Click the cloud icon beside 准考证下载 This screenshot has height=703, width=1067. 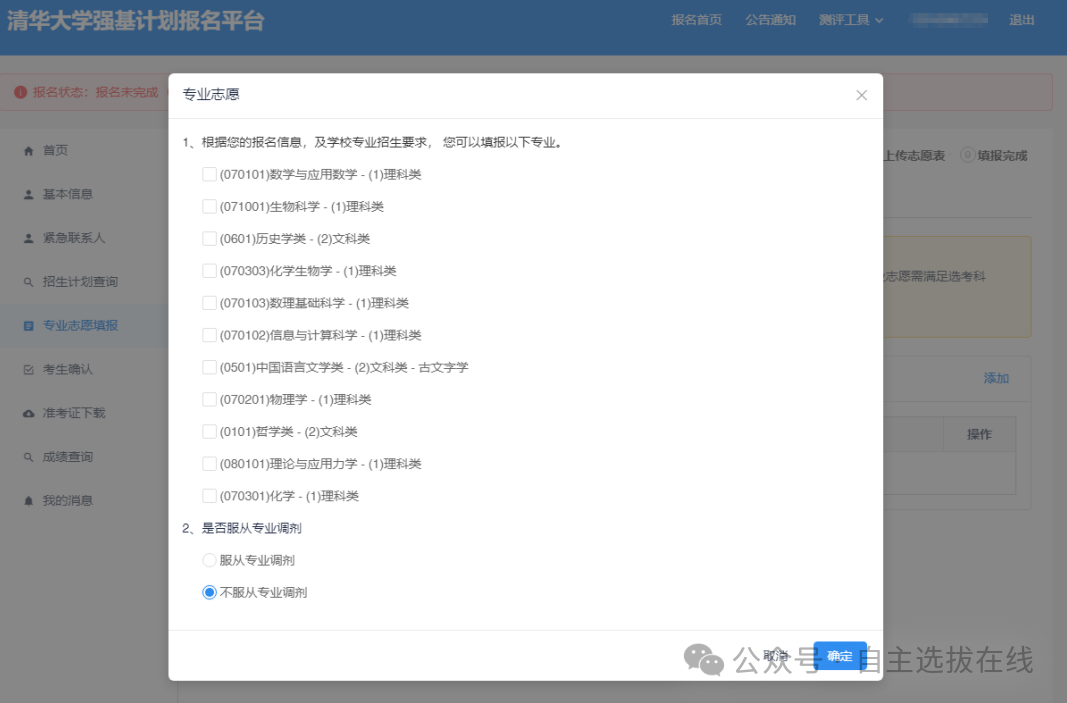click(27, 413)
